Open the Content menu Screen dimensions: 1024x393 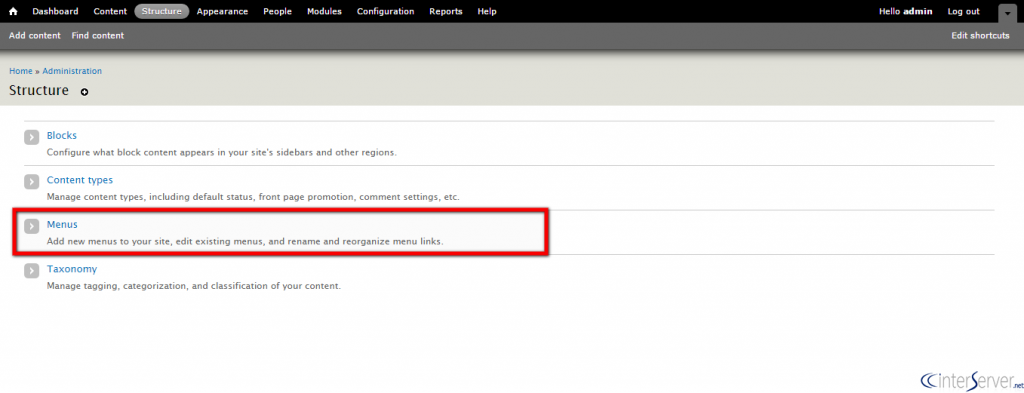point(110,11)
